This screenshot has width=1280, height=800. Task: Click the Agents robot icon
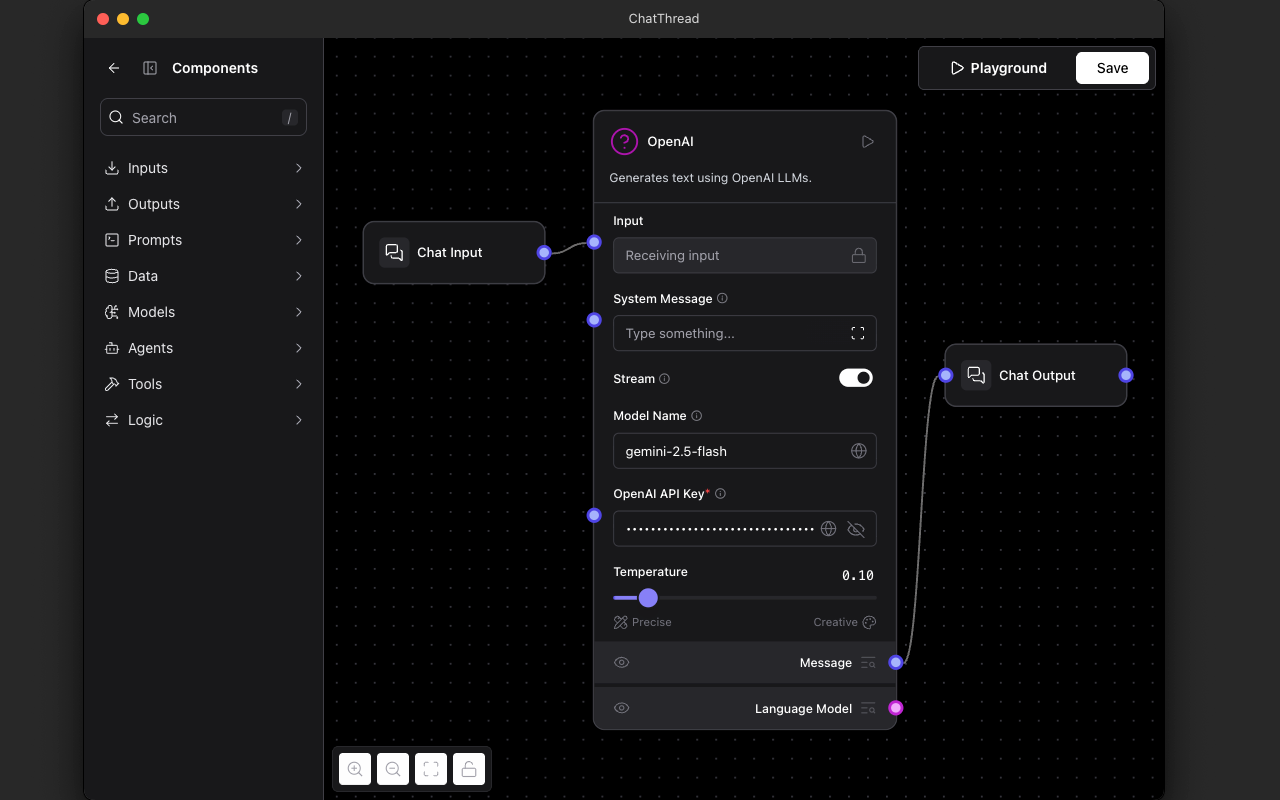pos(112,348)
